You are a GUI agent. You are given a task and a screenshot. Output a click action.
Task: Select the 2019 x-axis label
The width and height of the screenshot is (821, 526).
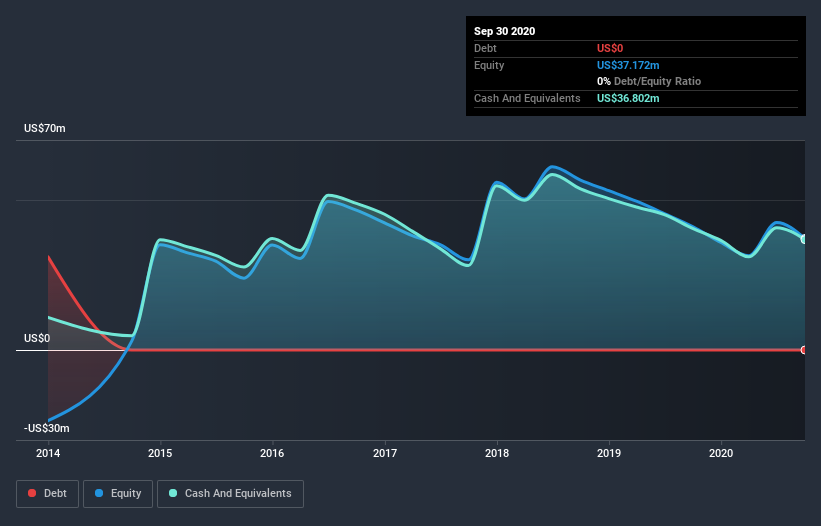[x=609, y=453]
